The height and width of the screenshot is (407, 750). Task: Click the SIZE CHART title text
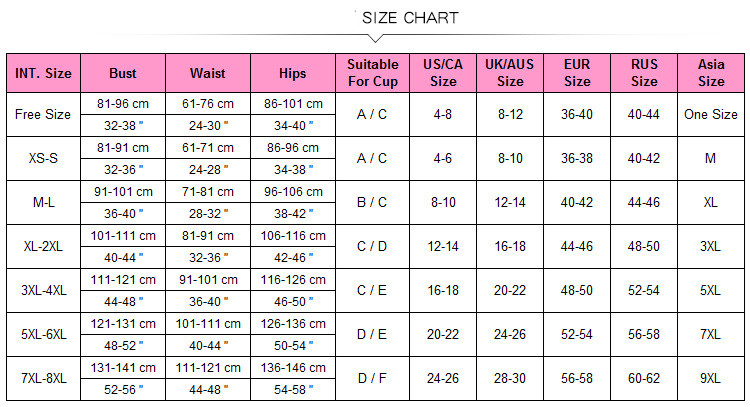click(x=410, y=18)
